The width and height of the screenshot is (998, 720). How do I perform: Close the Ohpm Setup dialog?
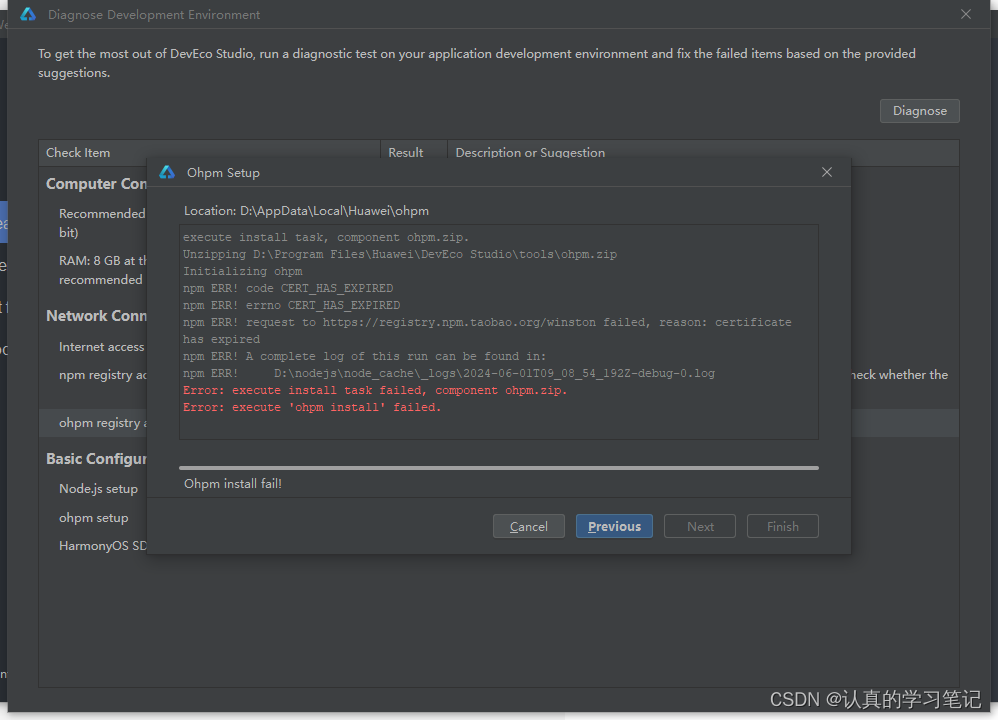(x=827, y=173)
